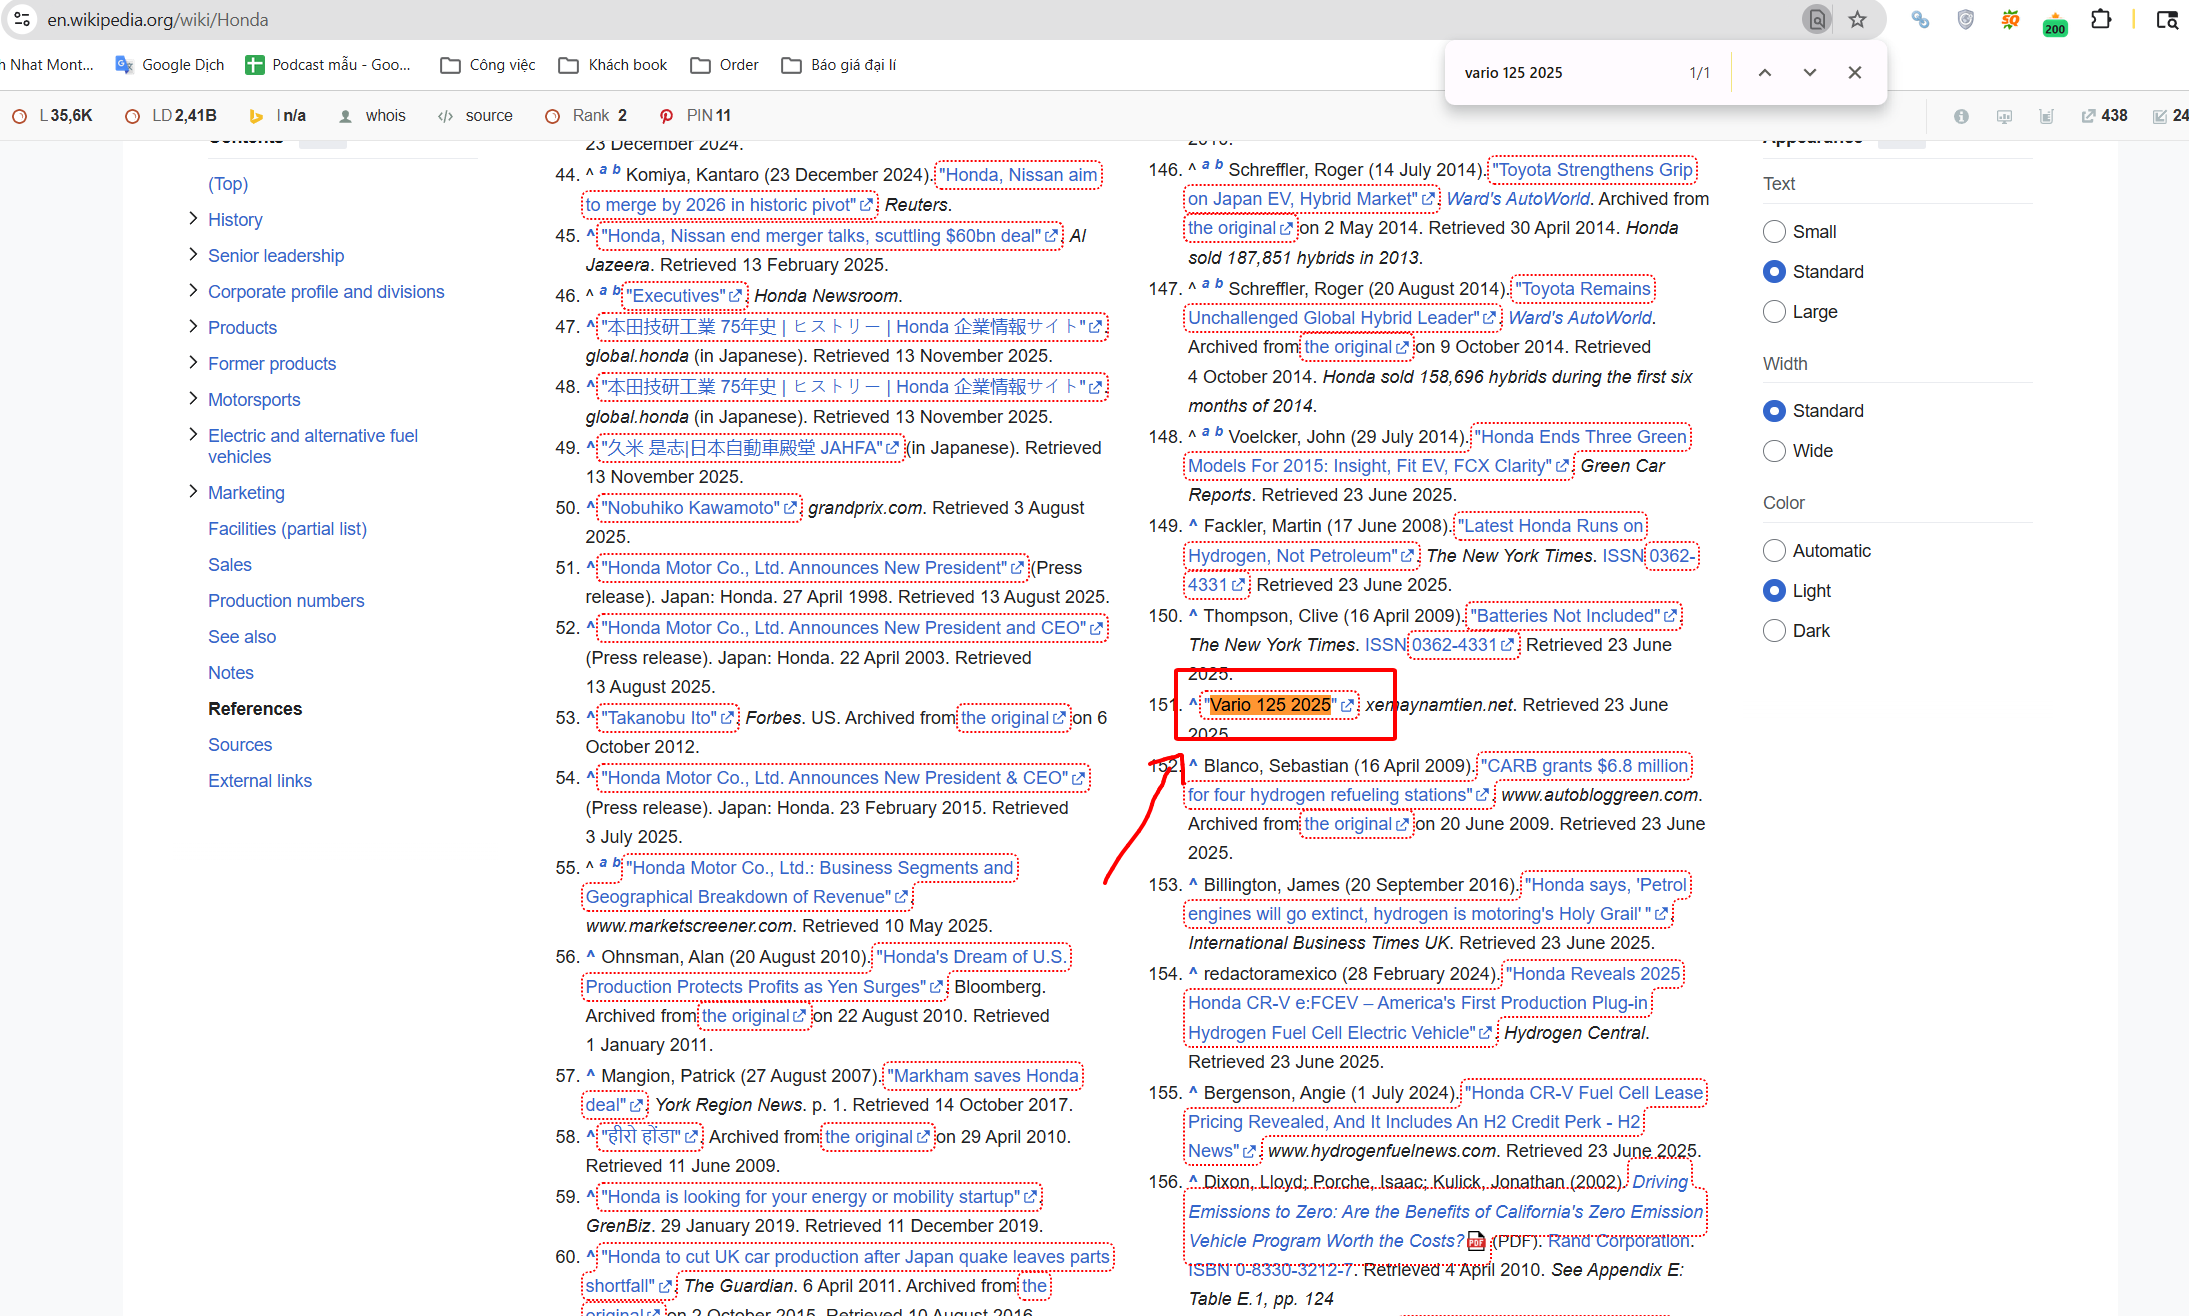Open the SEOquake SQ extension icon
2189x1316 pixels.
click(x=2010, y=19)
